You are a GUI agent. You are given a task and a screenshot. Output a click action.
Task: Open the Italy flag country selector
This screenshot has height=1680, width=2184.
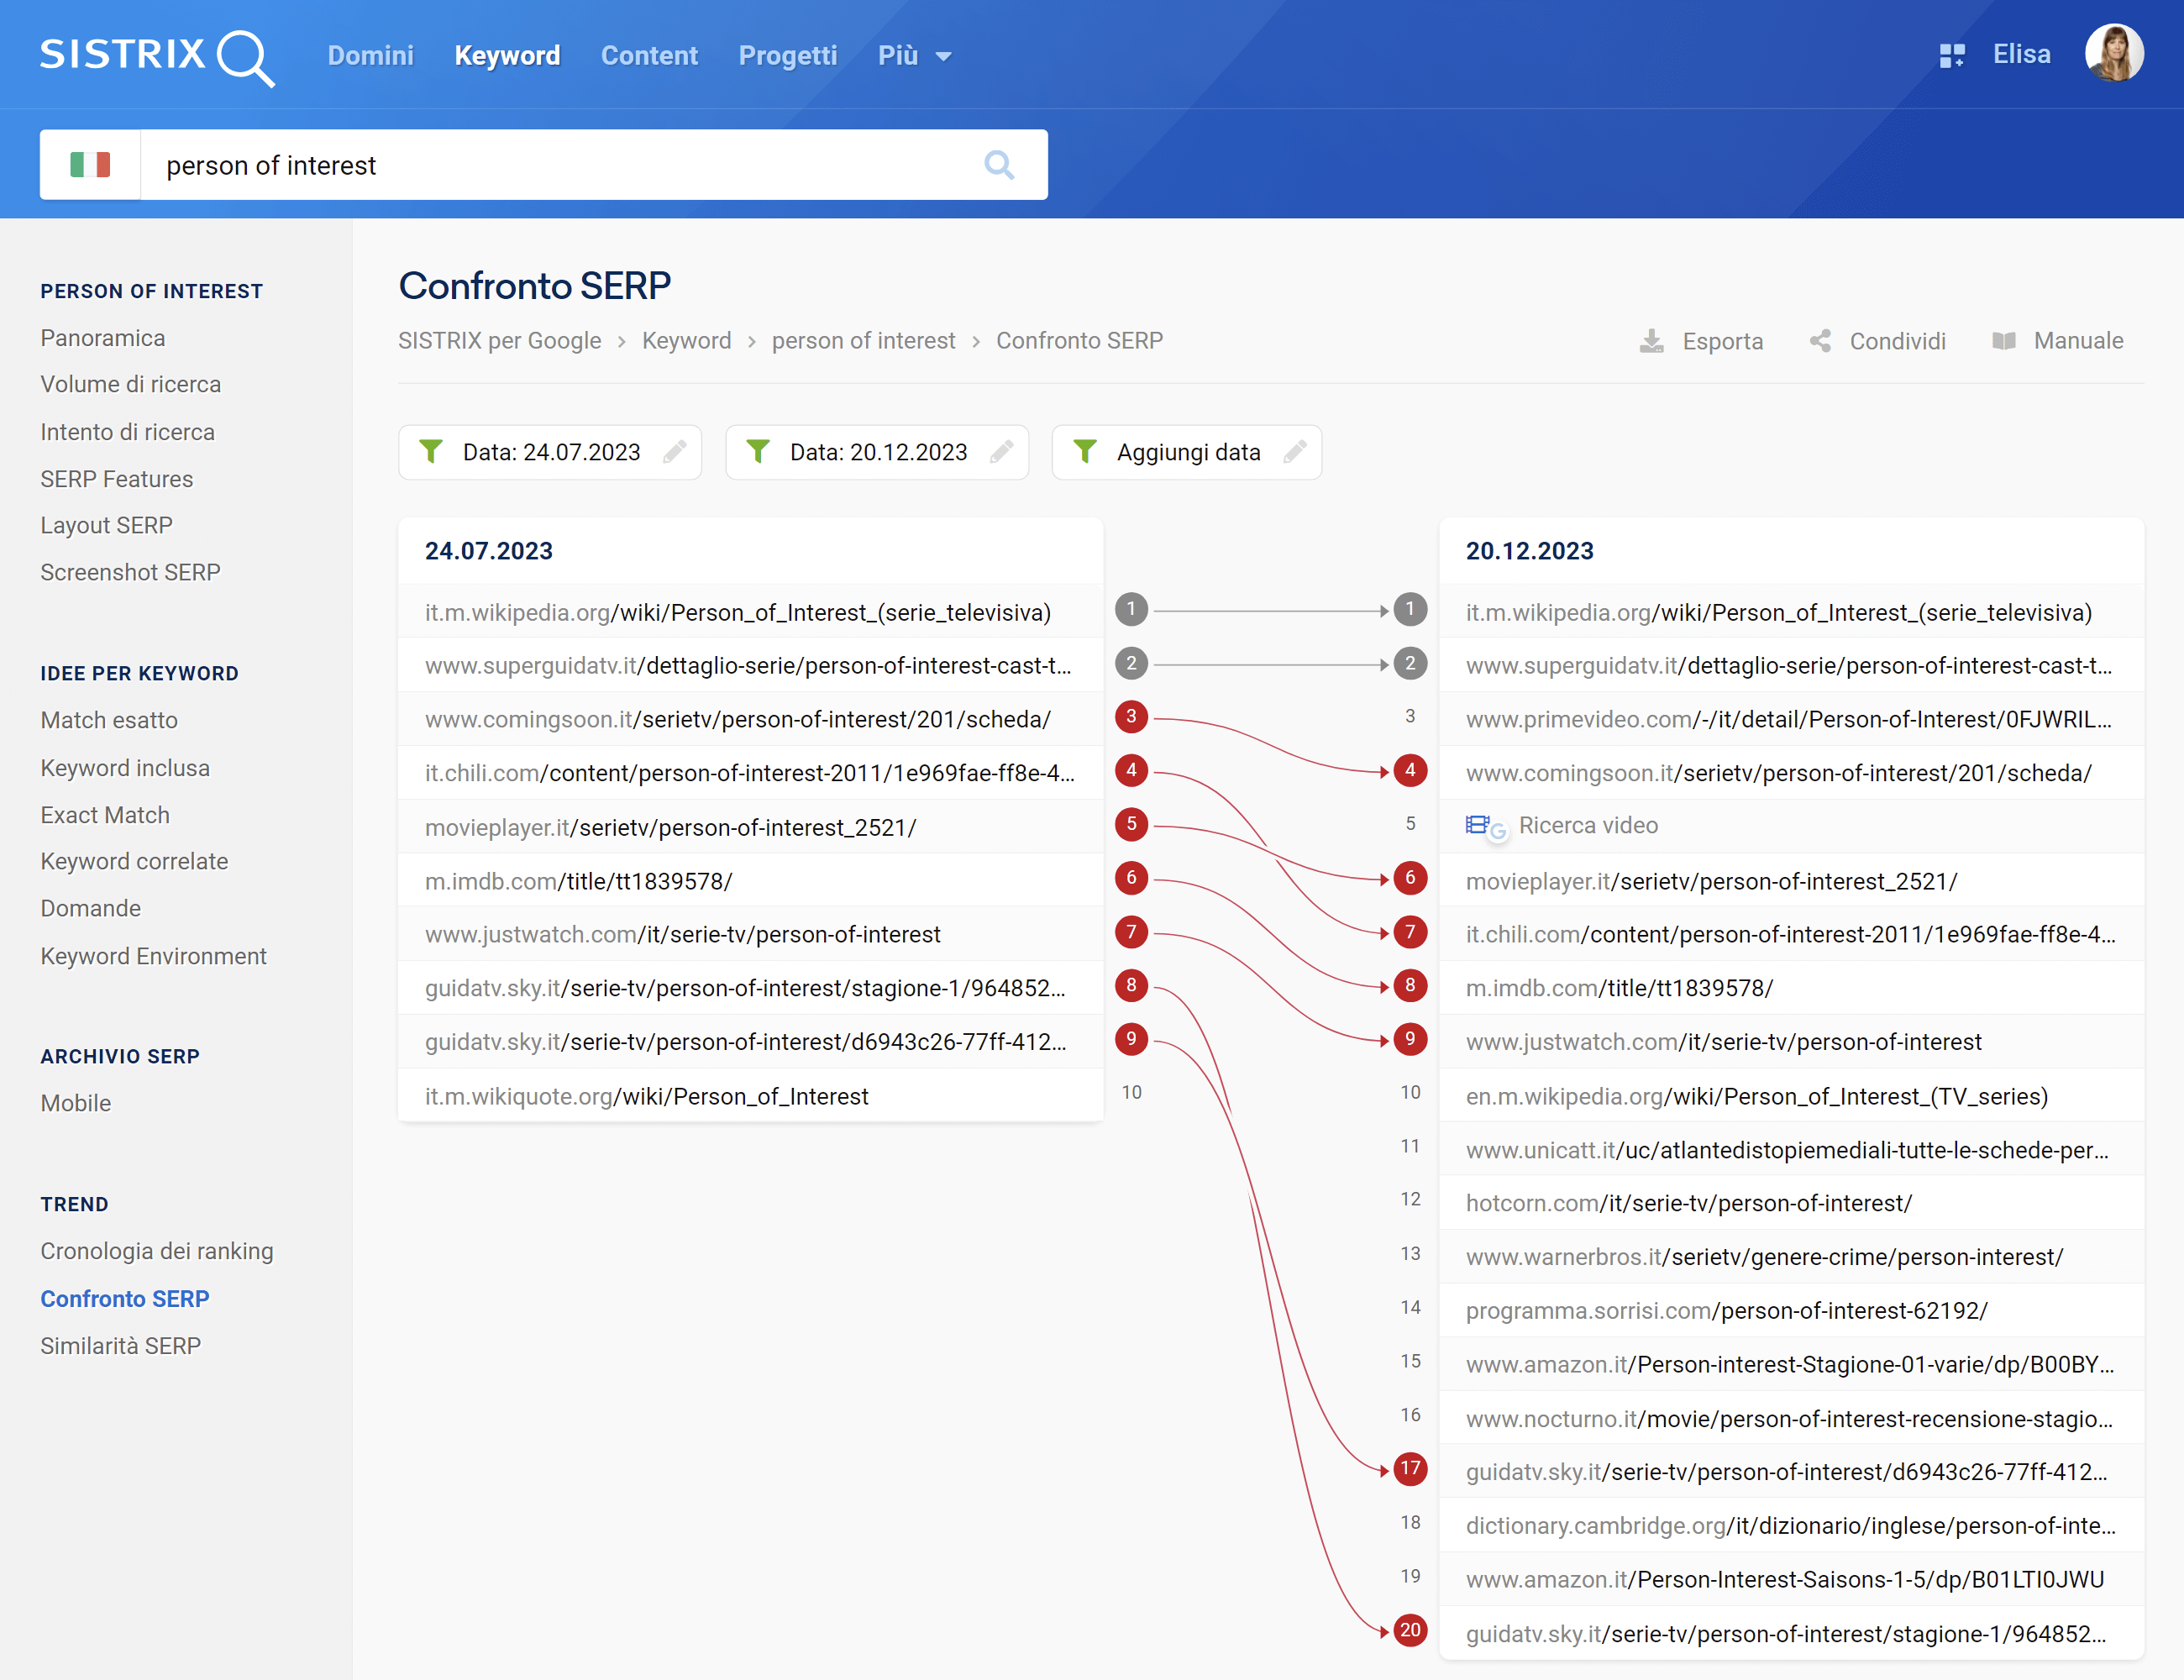[90, 165]
